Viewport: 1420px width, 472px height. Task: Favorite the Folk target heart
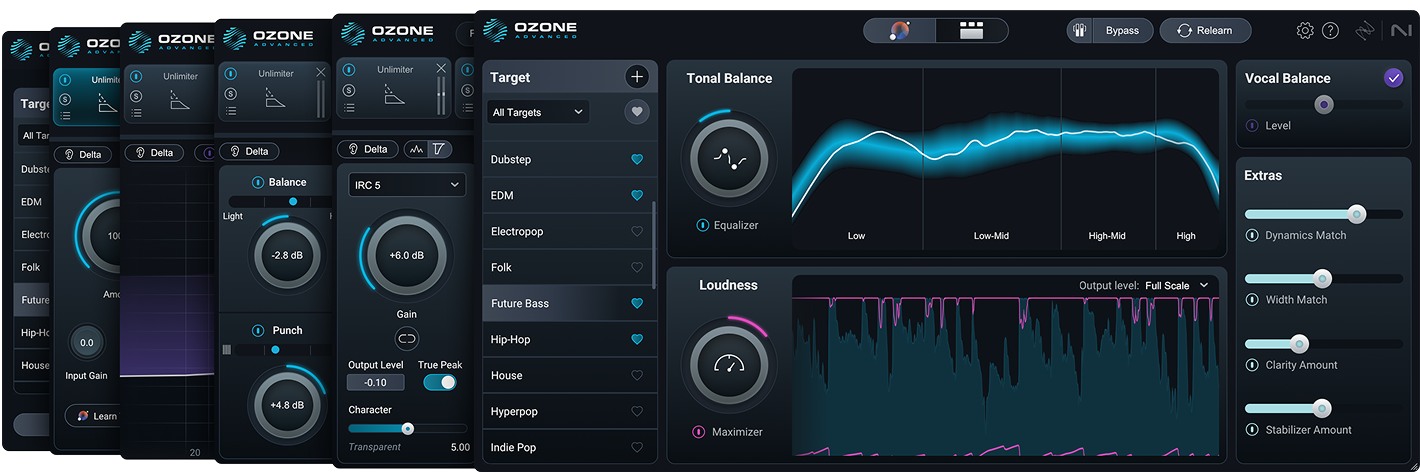(x=637, y=267)
